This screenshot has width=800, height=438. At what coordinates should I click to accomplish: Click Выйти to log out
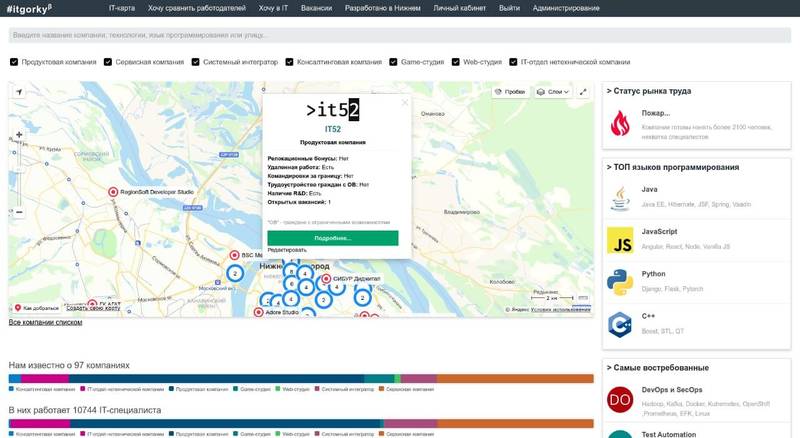pyautogui.click(x=509, y=8)
